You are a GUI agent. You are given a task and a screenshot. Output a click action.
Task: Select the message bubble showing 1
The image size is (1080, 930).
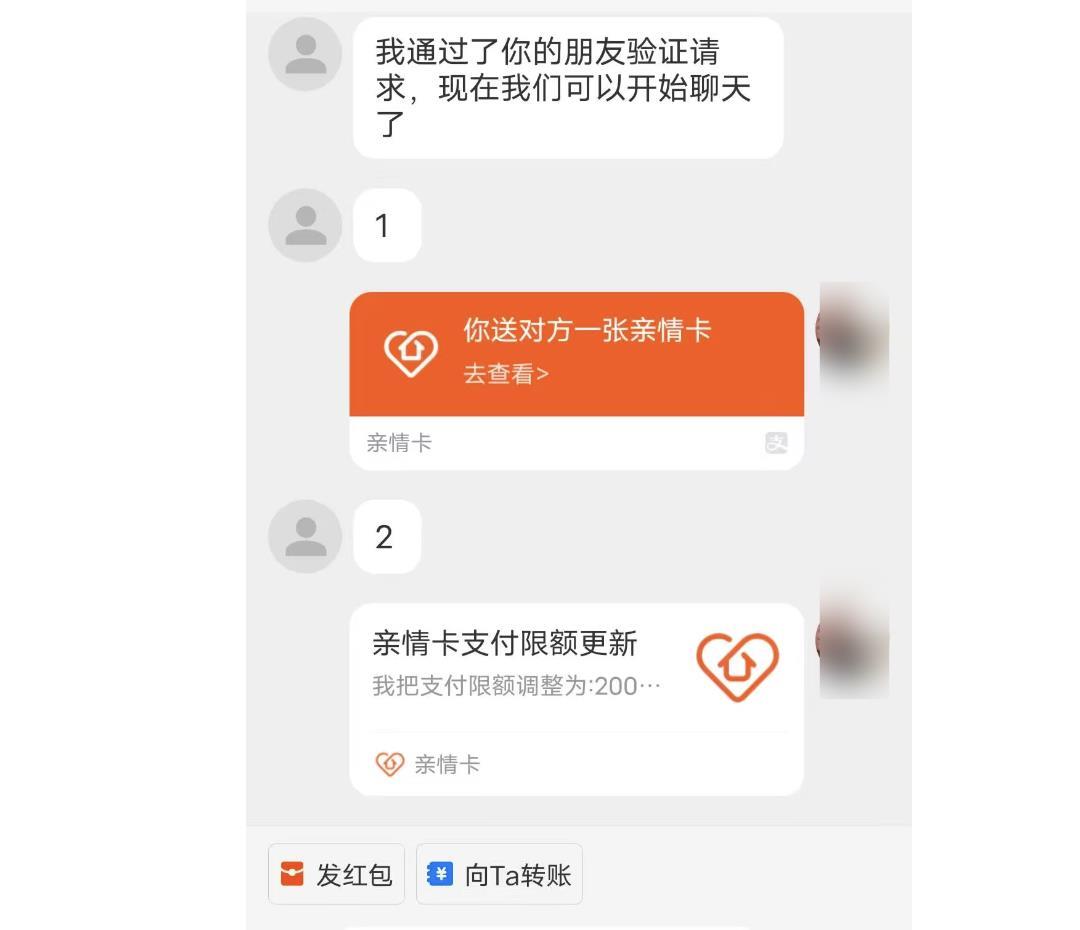coord(387,225)
